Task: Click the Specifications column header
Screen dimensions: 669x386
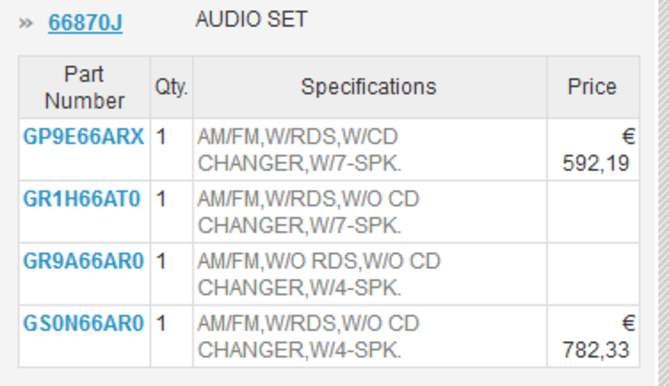Action: pos(369,87)
